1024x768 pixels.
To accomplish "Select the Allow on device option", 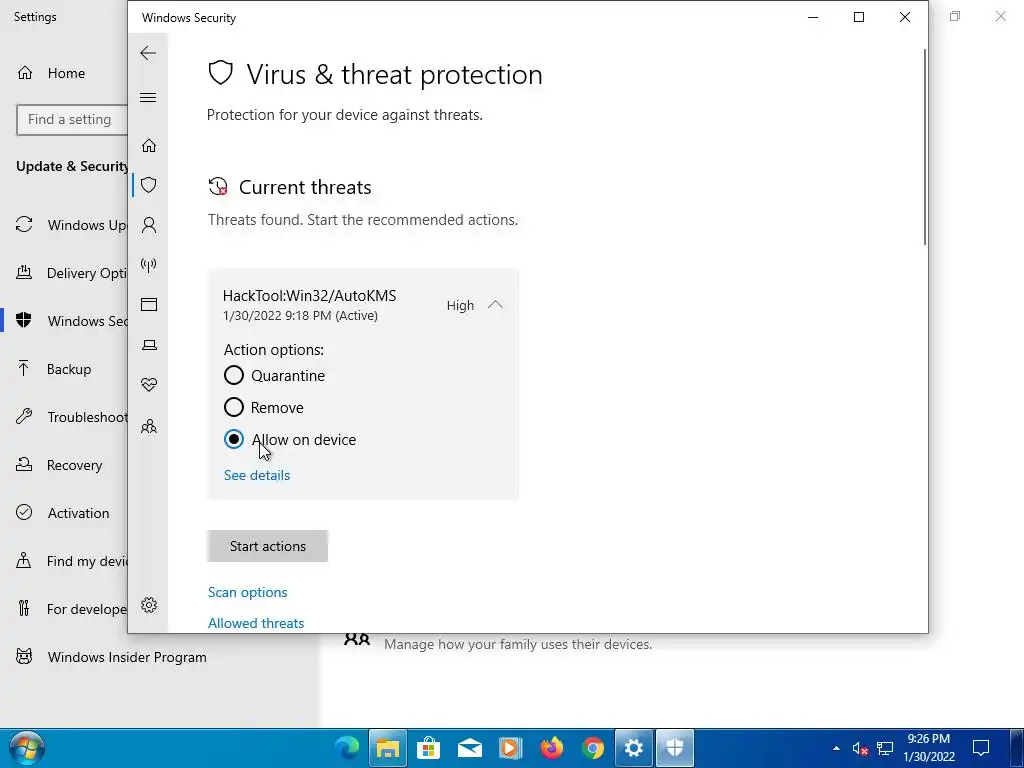I will (x=234, y=440).
